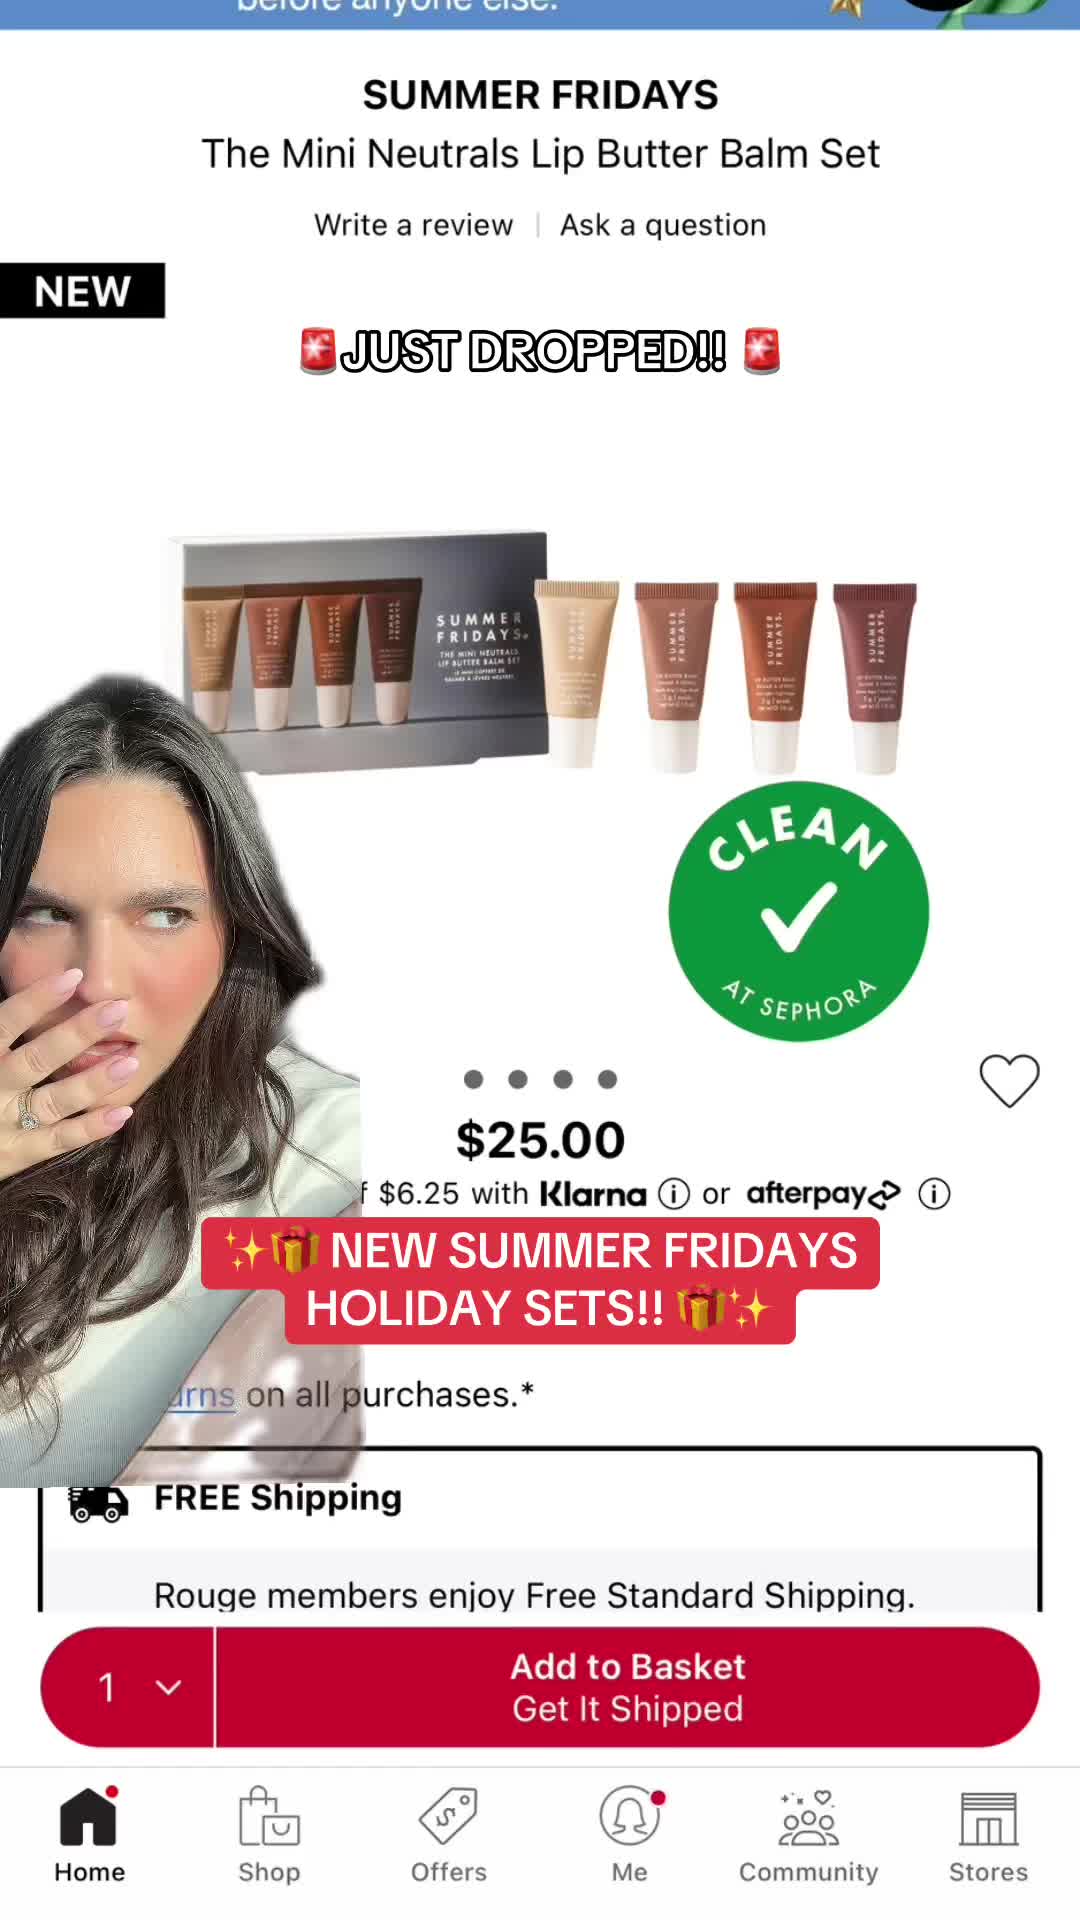Select the FREE Shipping option box

[540, 1529]
